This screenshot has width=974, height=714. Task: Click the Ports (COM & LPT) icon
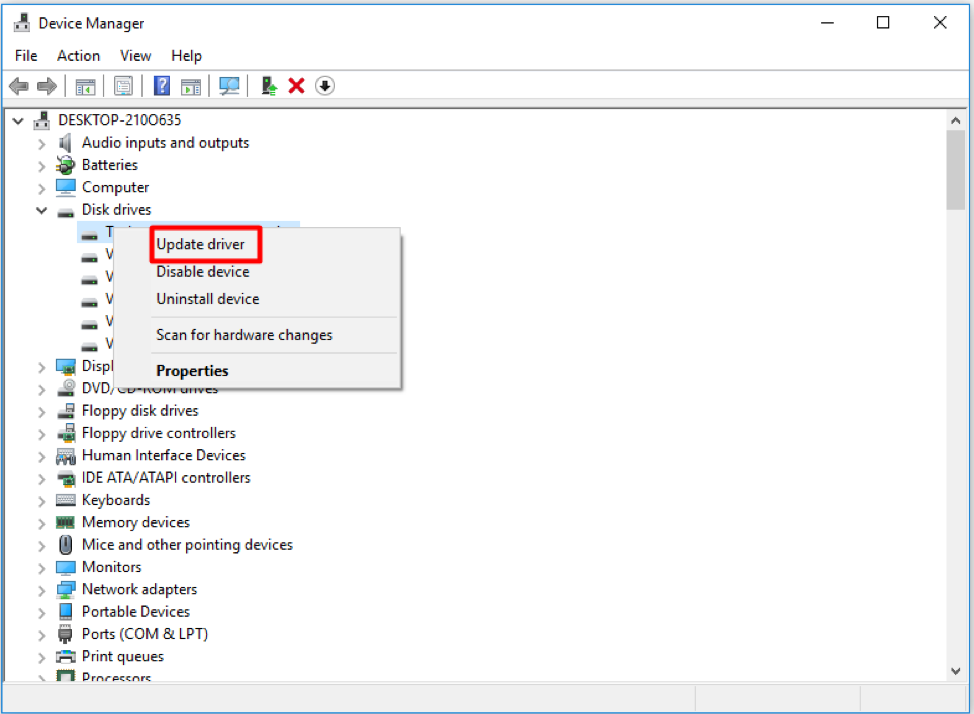[65, 634]
